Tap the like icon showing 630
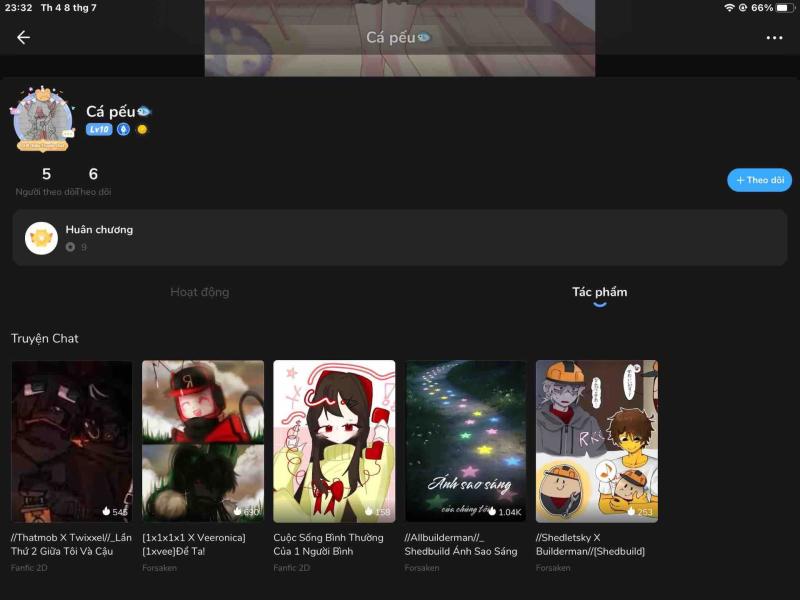 tap(237, 511)
